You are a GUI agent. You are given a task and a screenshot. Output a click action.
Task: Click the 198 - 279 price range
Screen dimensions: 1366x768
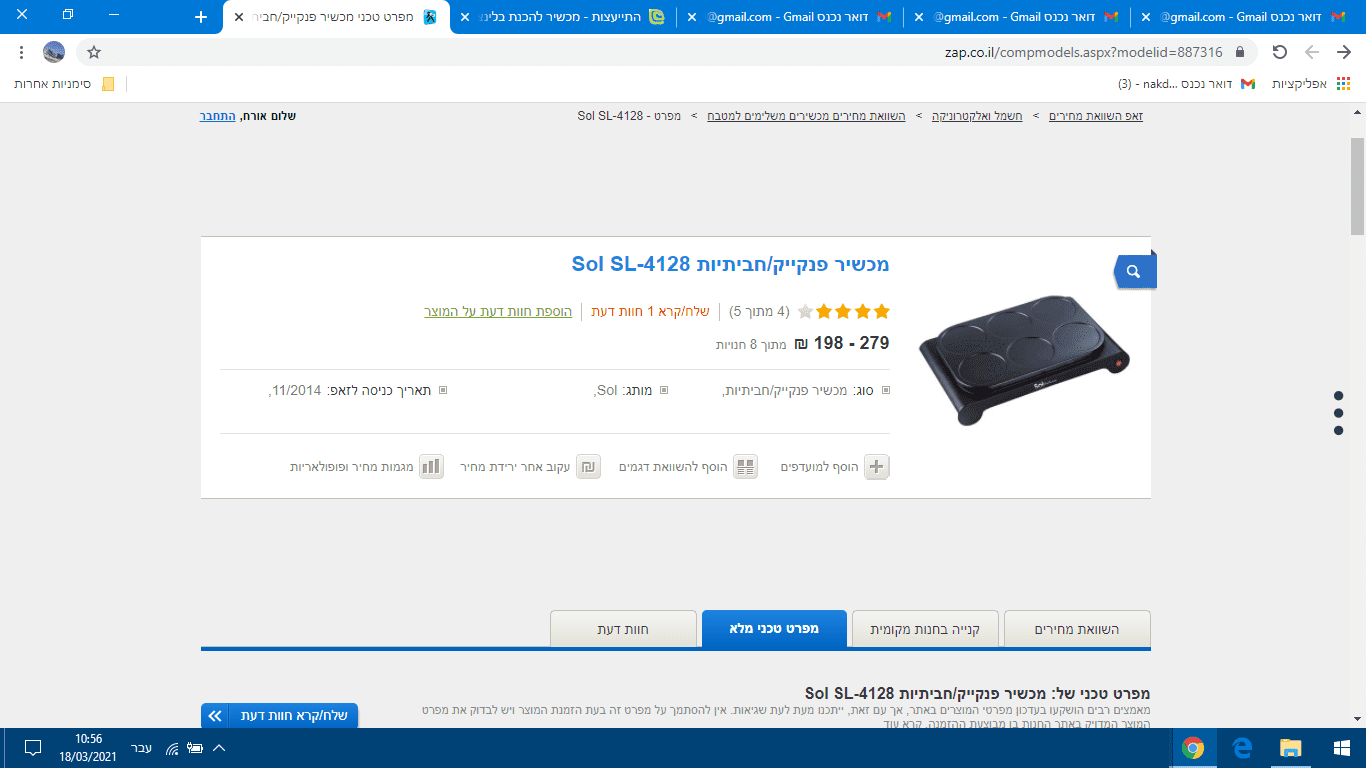click(841, 343)
